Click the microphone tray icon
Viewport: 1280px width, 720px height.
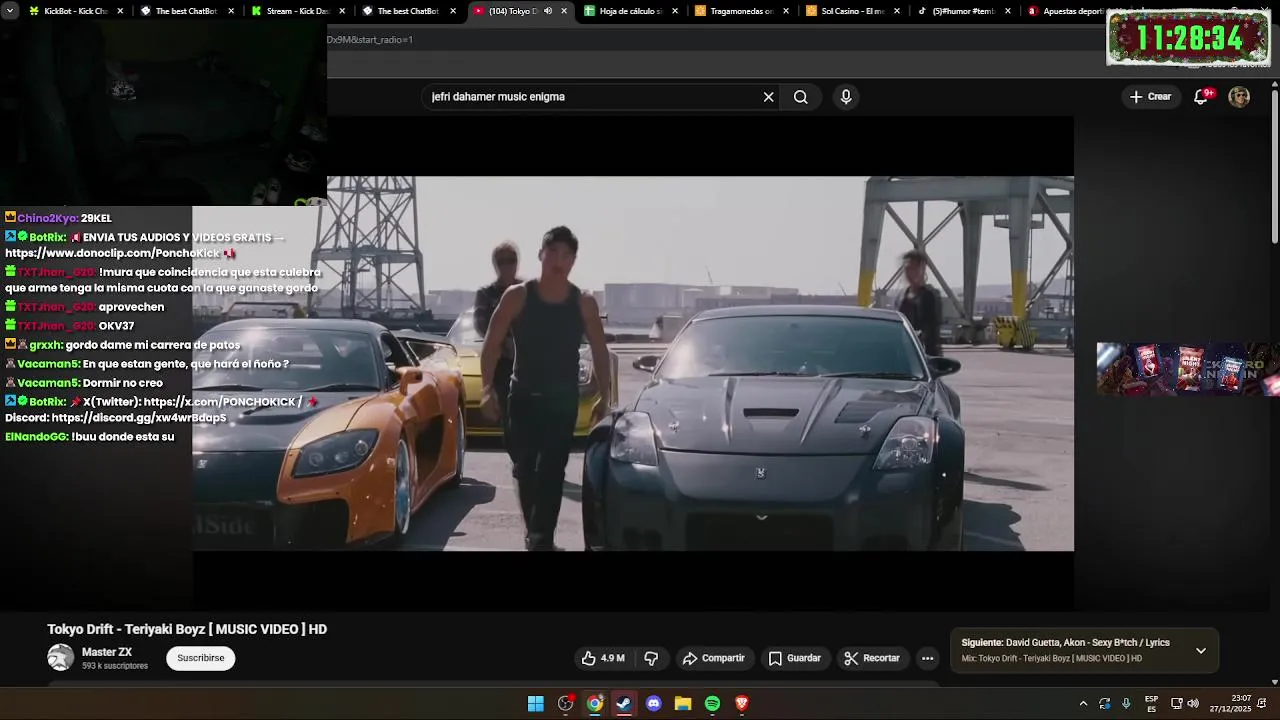tap(1127, 704)
